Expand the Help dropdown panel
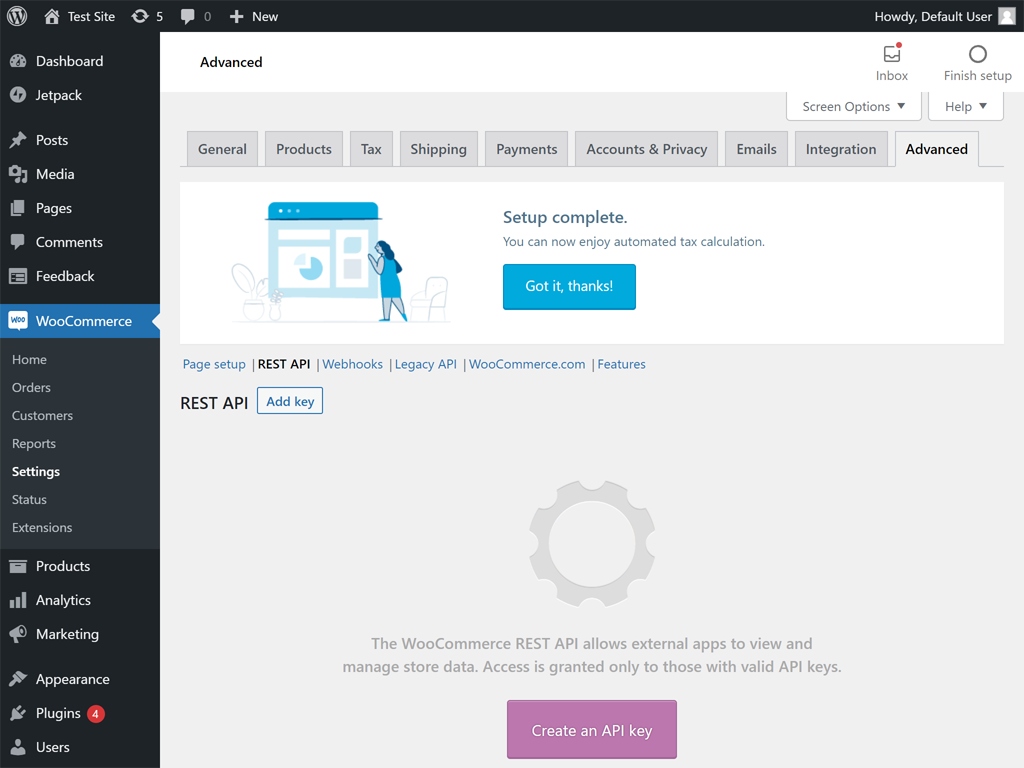 (965, 106)
